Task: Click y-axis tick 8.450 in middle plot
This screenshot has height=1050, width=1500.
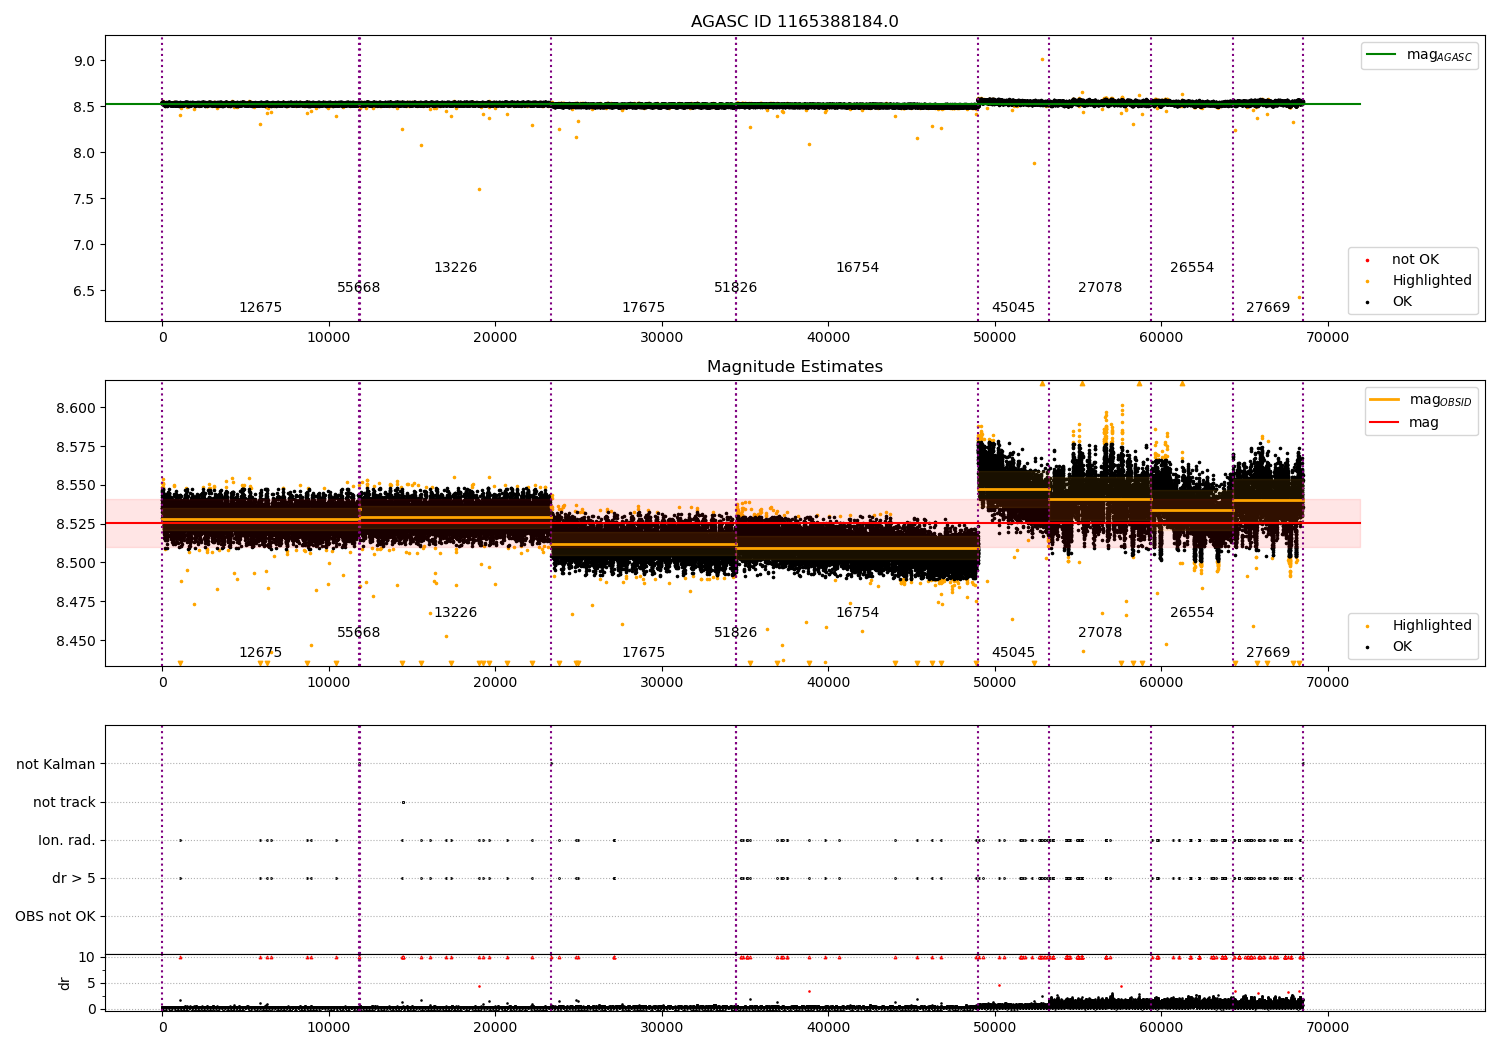Action: 76,641
